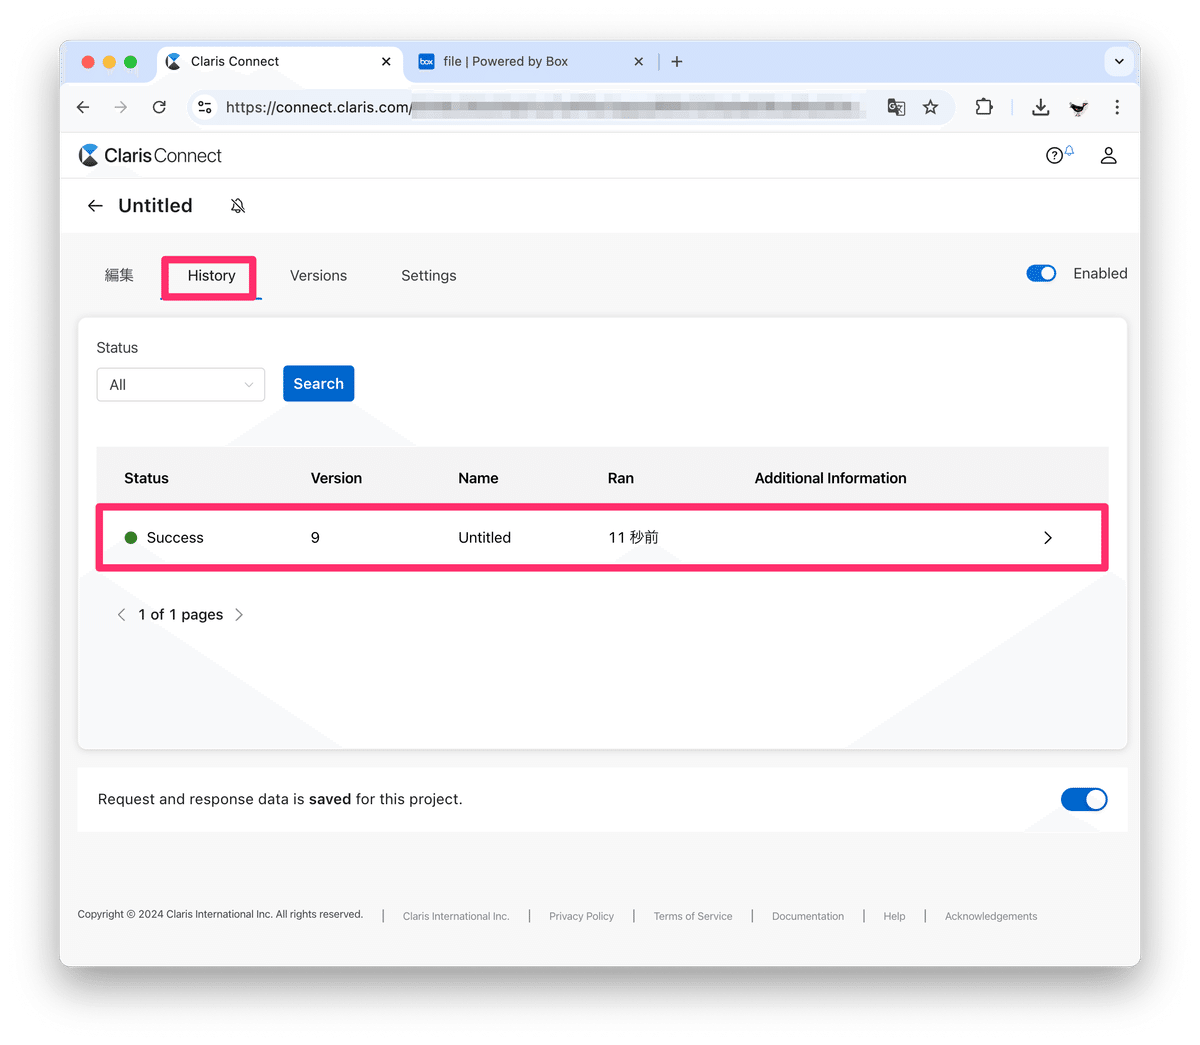The width and height of the screenshot is (1200, 1045).
Task: Open the Chrome tab search chevron
Action: pyautogui.click(x=1118, y=61)
